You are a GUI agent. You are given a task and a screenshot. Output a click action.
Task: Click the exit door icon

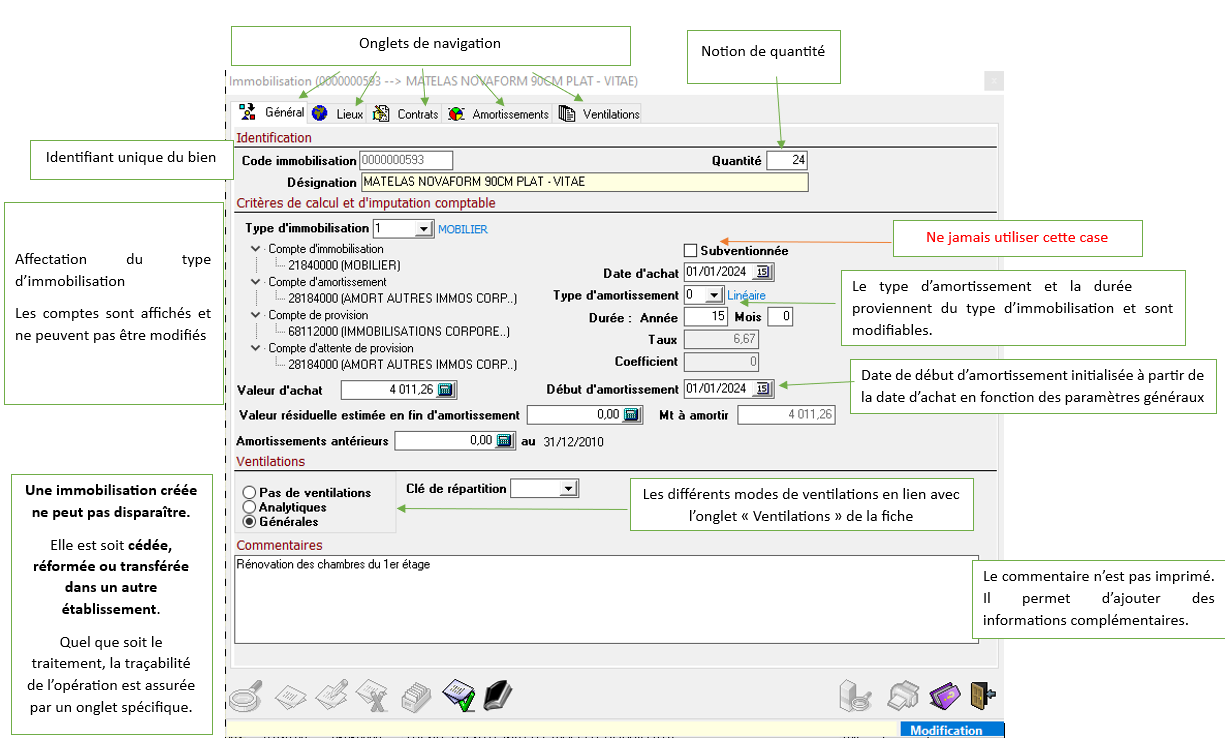[x=984, y=694]
